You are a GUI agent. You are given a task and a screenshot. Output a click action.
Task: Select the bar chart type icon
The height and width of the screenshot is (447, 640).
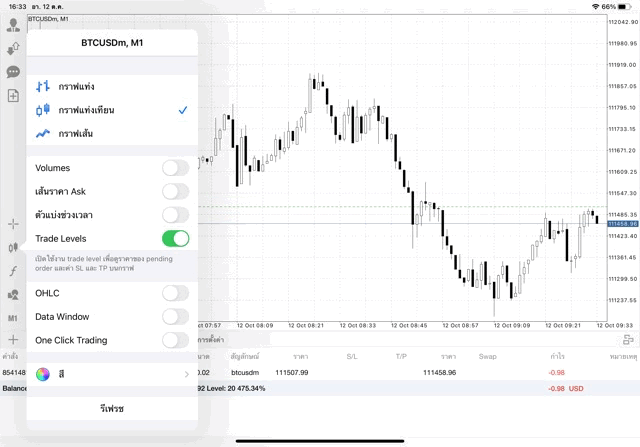[x=43, y=87]
